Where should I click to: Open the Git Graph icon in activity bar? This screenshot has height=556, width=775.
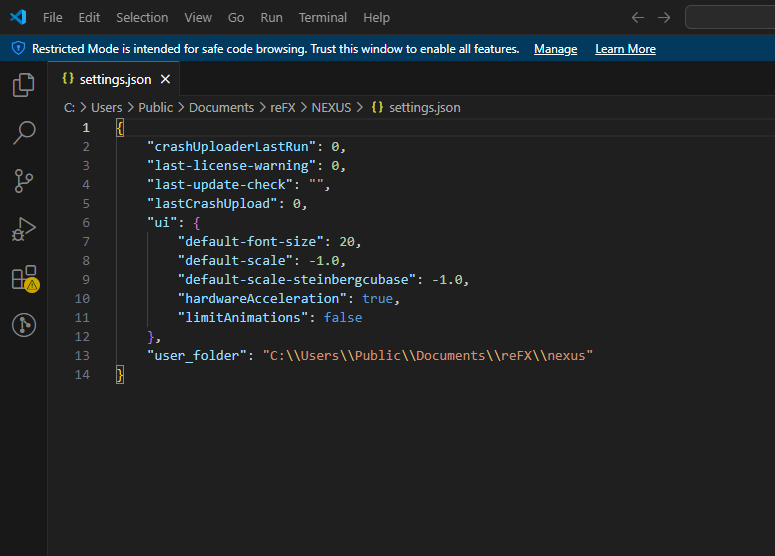24,325
